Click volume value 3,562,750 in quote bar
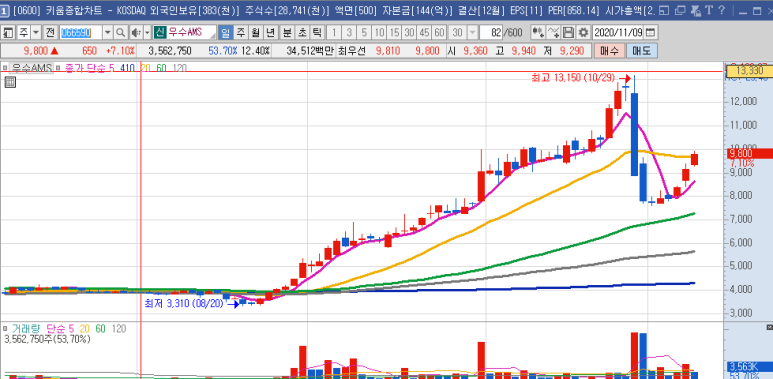The width and height of the screenshot is (773, 379). pyautogui.click(x=170, y=51)
